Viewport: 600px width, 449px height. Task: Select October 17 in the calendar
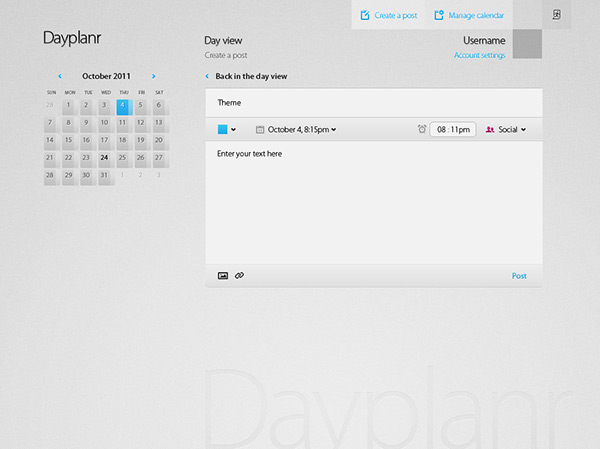coord(106,142)
